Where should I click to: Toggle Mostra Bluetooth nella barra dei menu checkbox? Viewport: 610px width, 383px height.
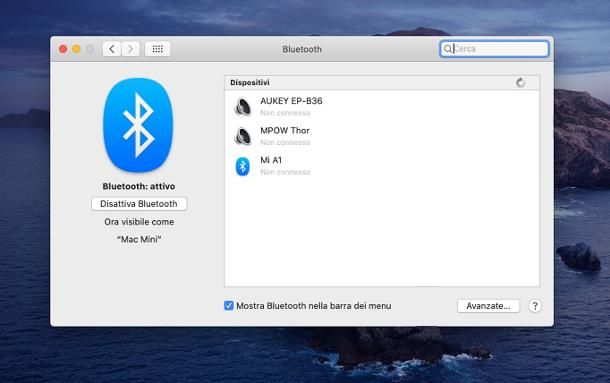[x=229, y=306]
